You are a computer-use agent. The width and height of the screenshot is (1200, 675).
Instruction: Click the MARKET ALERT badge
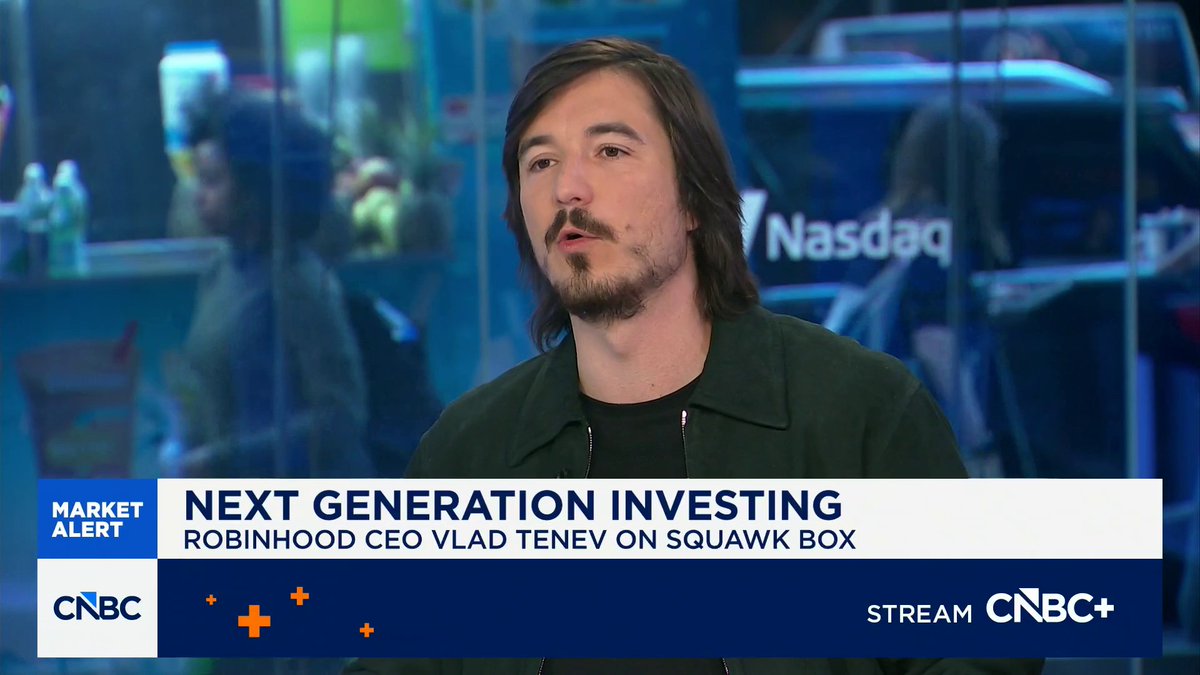point(97,519)
